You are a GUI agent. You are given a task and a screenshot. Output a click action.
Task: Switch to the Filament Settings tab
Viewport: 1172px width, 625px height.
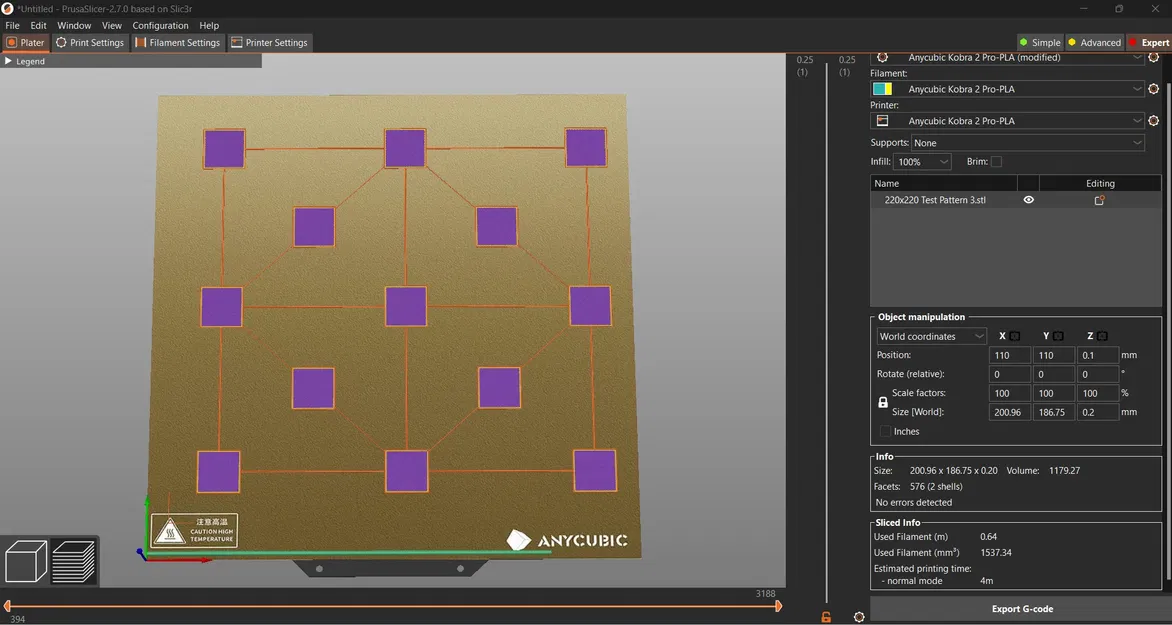(177, 43)
